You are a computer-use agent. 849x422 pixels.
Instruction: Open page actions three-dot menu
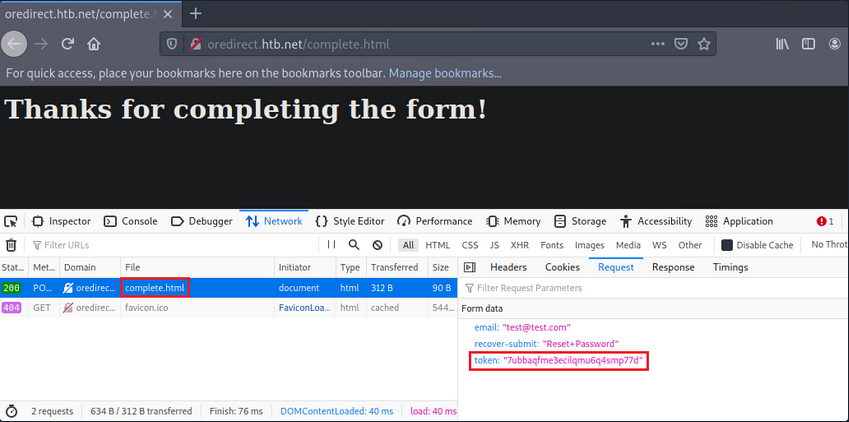tap(658, 44)
